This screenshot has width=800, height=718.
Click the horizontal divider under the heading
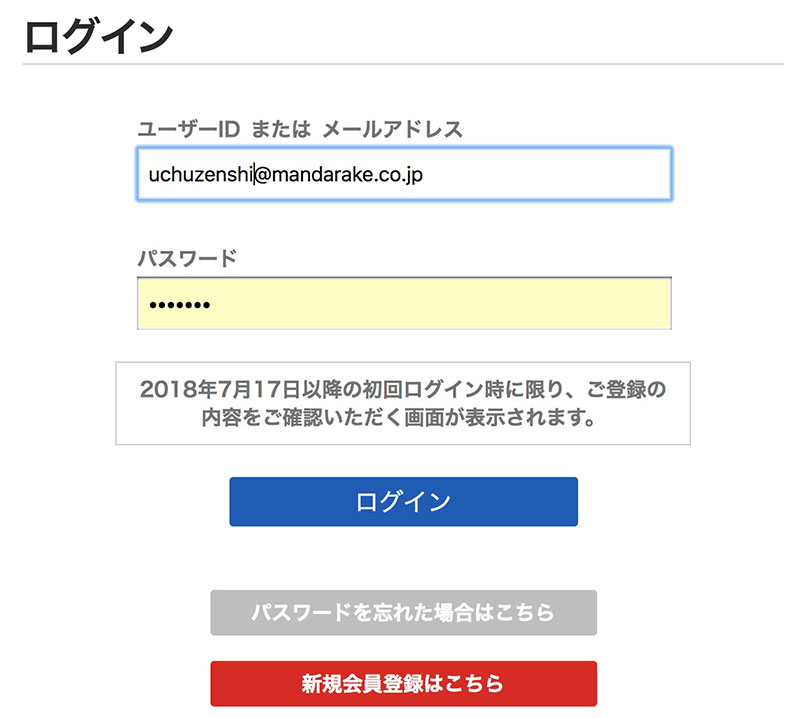[400, 65]
